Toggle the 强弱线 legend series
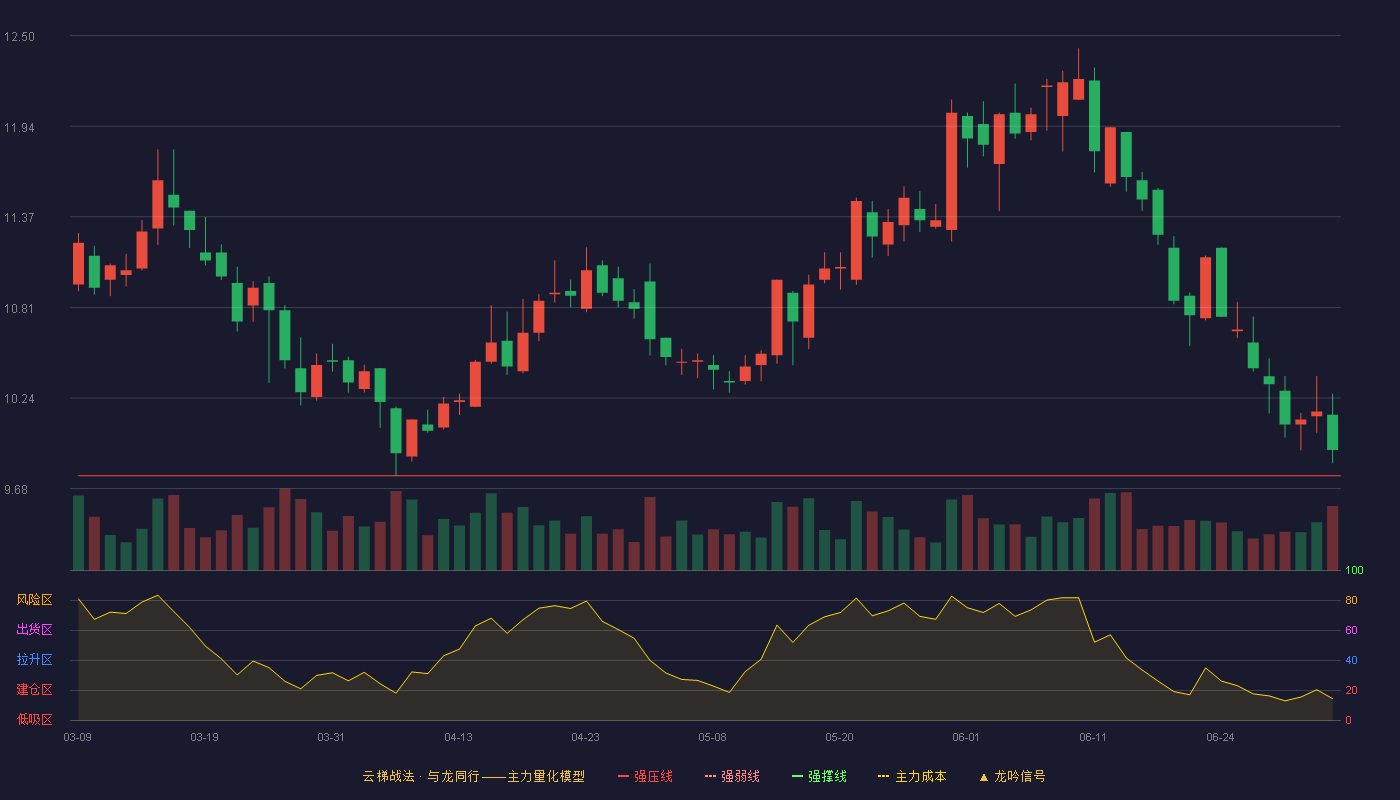 tap(732, 776)
